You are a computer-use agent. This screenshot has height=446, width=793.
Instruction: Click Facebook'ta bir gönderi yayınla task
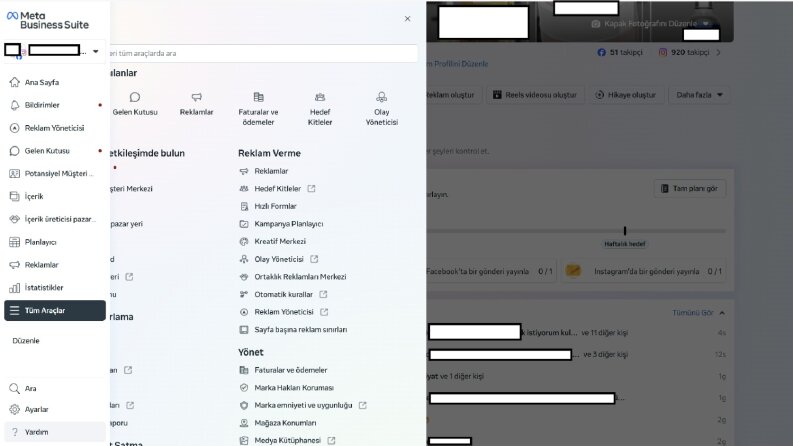(491, 272)
